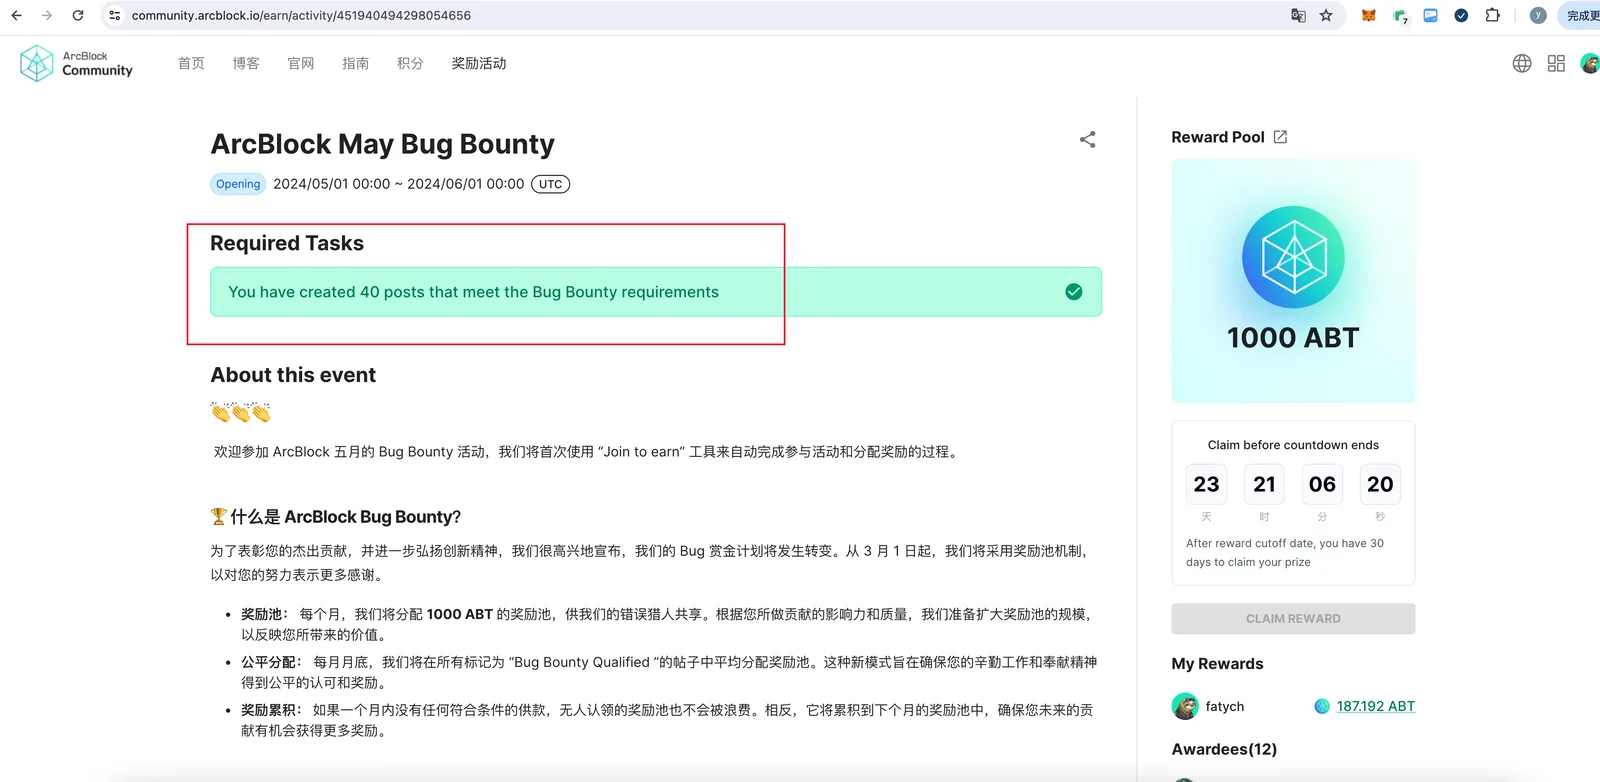Open the 积分 nav item
The width and height of the screenshot is (1600, 782).
tap(410, 63)
